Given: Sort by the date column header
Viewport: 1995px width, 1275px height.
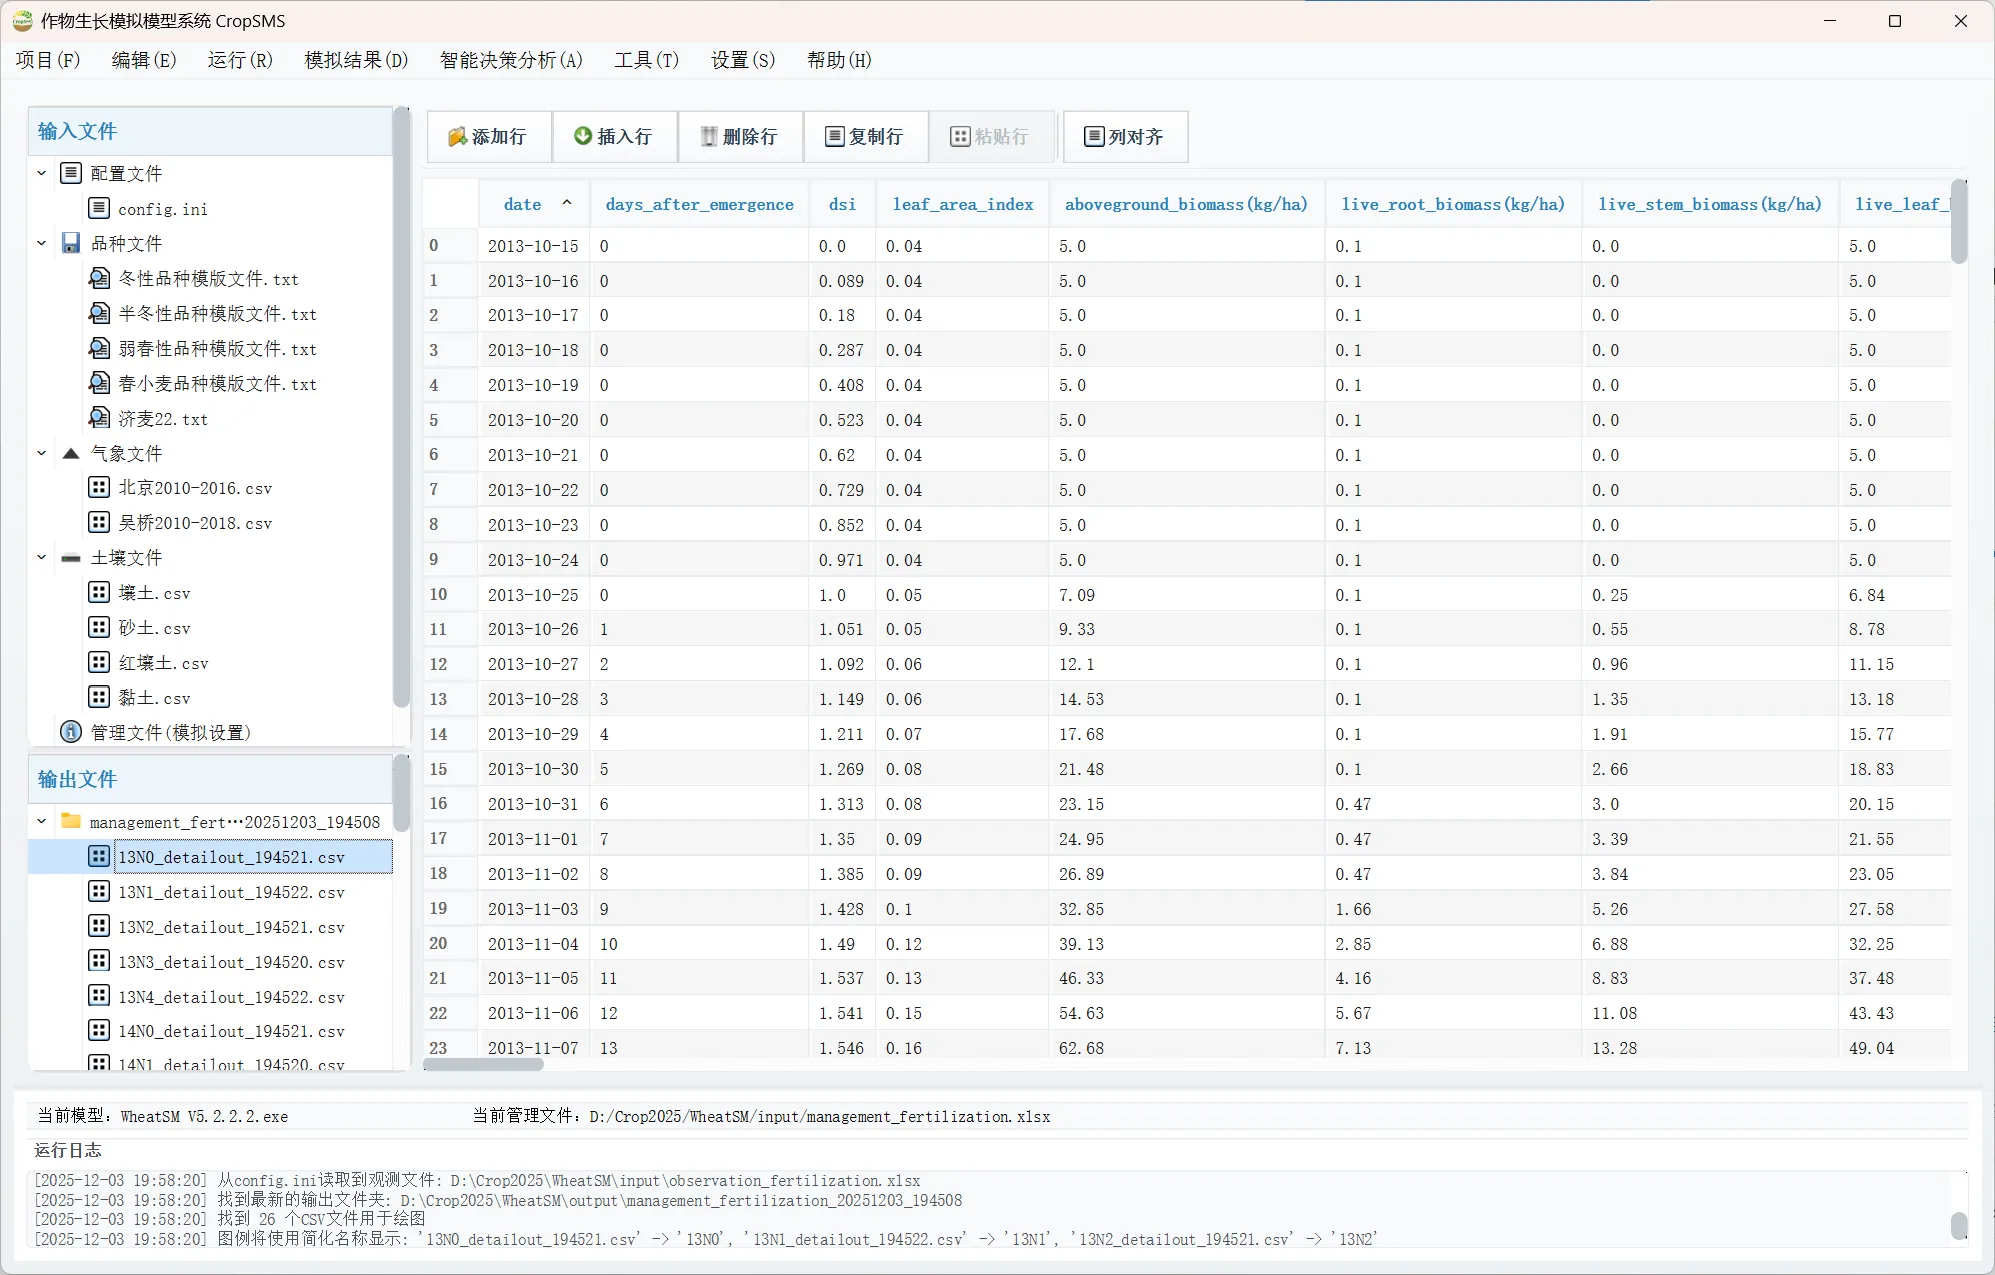Looking at the screenshot, I should coord(522,204).
